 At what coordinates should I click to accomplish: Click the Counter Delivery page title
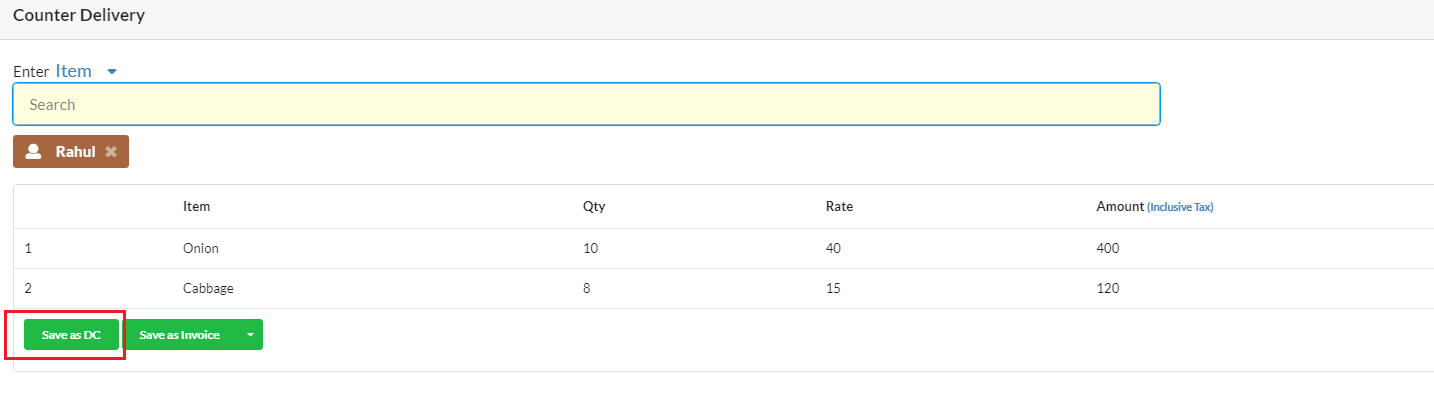tap(79, 15)
